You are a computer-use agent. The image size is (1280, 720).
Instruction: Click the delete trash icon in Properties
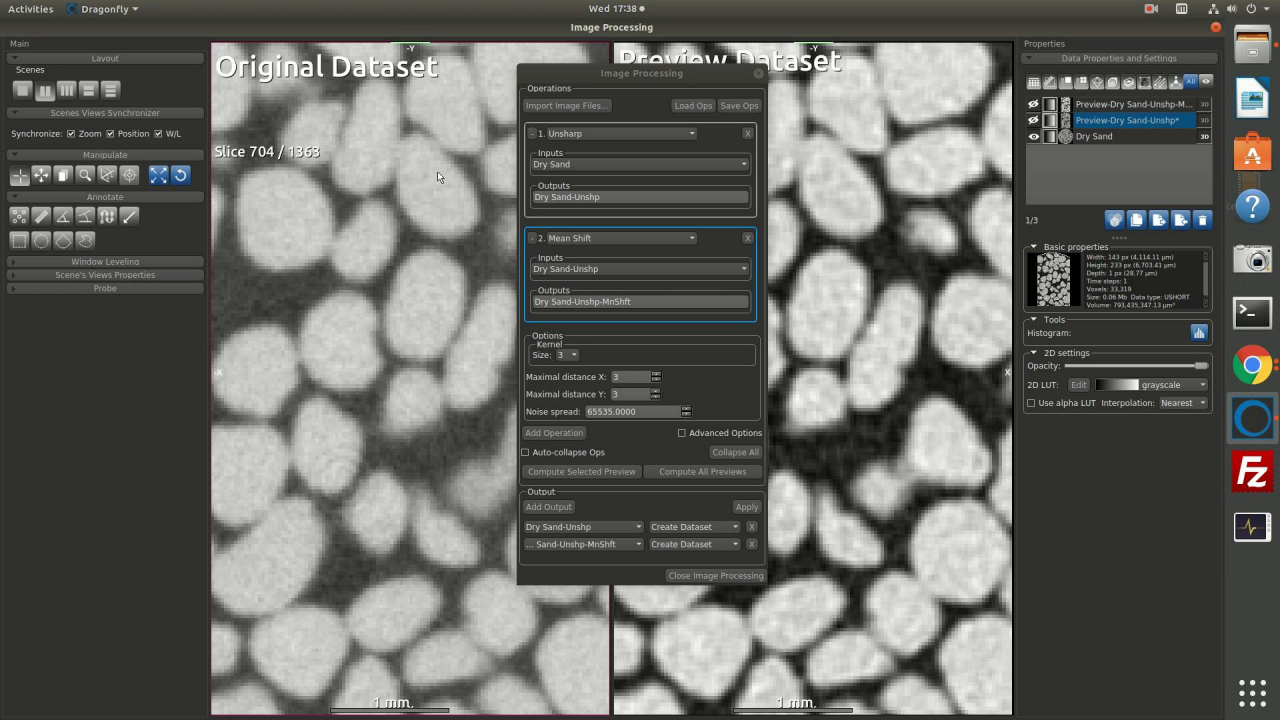[x=1202, y=220]
